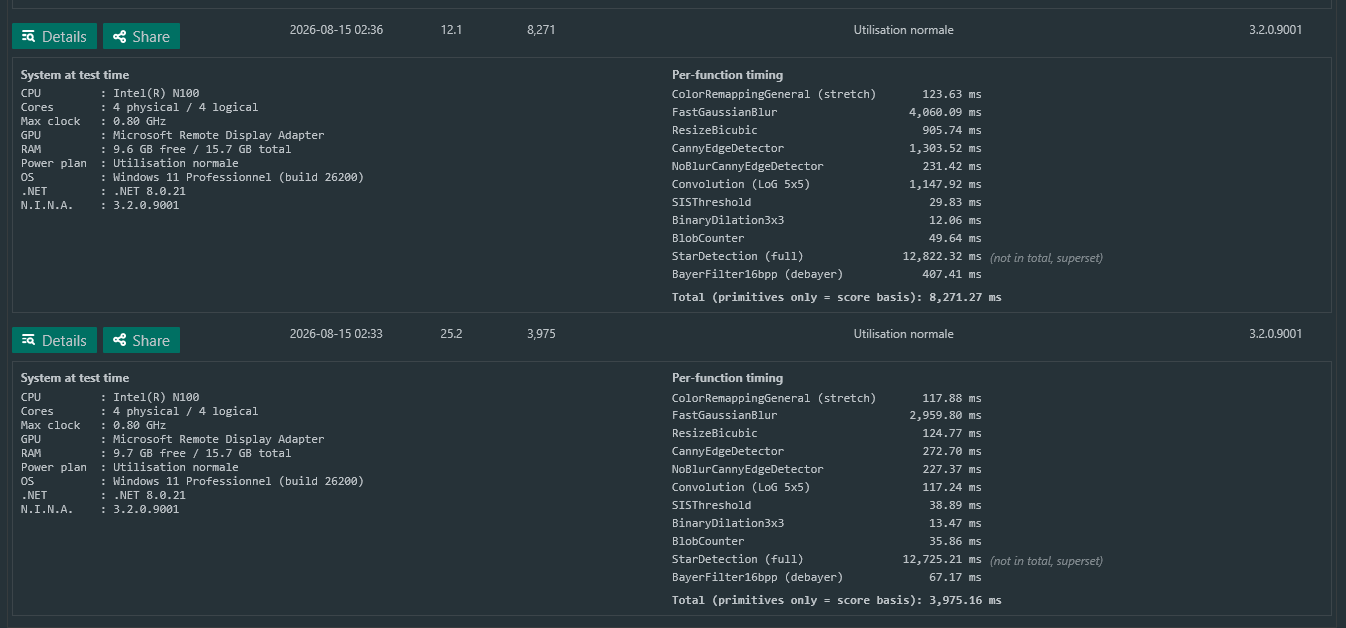
Task: Share the 02:36 benchmark result
Action: [141, 36]
